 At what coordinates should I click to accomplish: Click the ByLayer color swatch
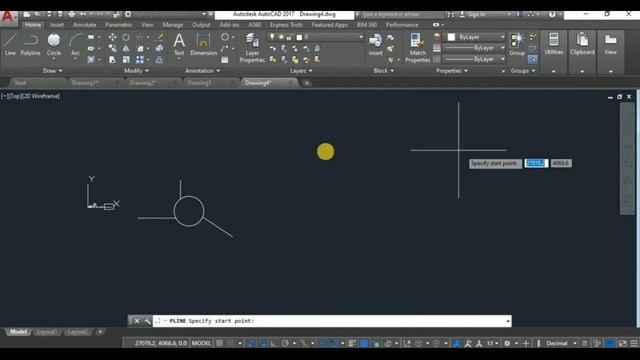tap(451, 37)
